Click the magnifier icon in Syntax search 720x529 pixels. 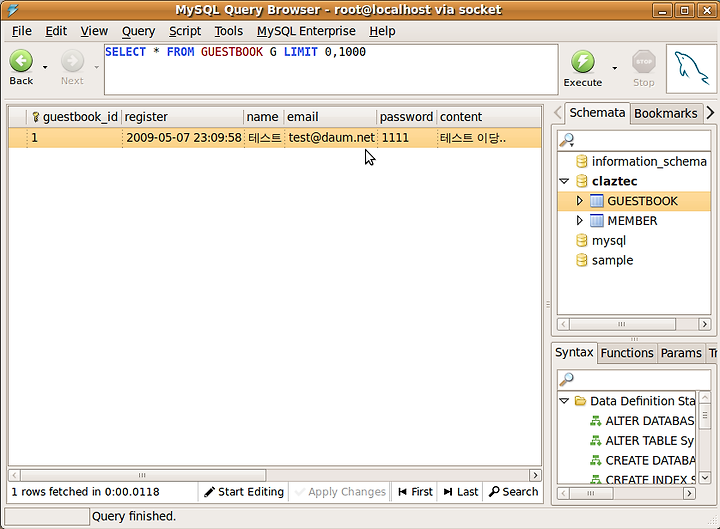(x=567, y=379)
